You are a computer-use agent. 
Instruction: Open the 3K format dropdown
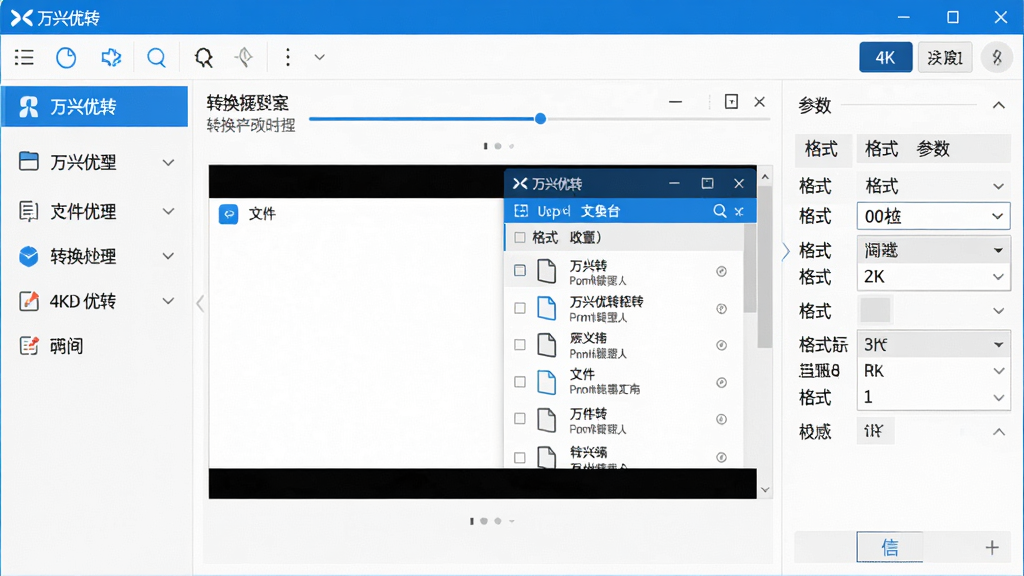(934, 344)
